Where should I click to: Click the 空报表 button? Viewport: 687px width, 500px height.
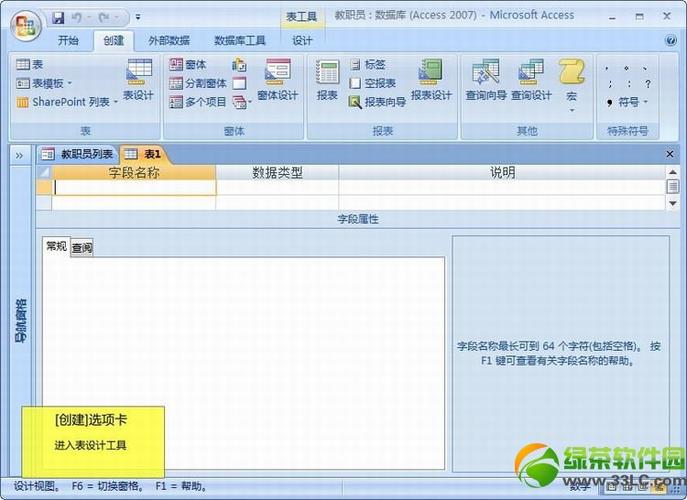pos(373,83)
